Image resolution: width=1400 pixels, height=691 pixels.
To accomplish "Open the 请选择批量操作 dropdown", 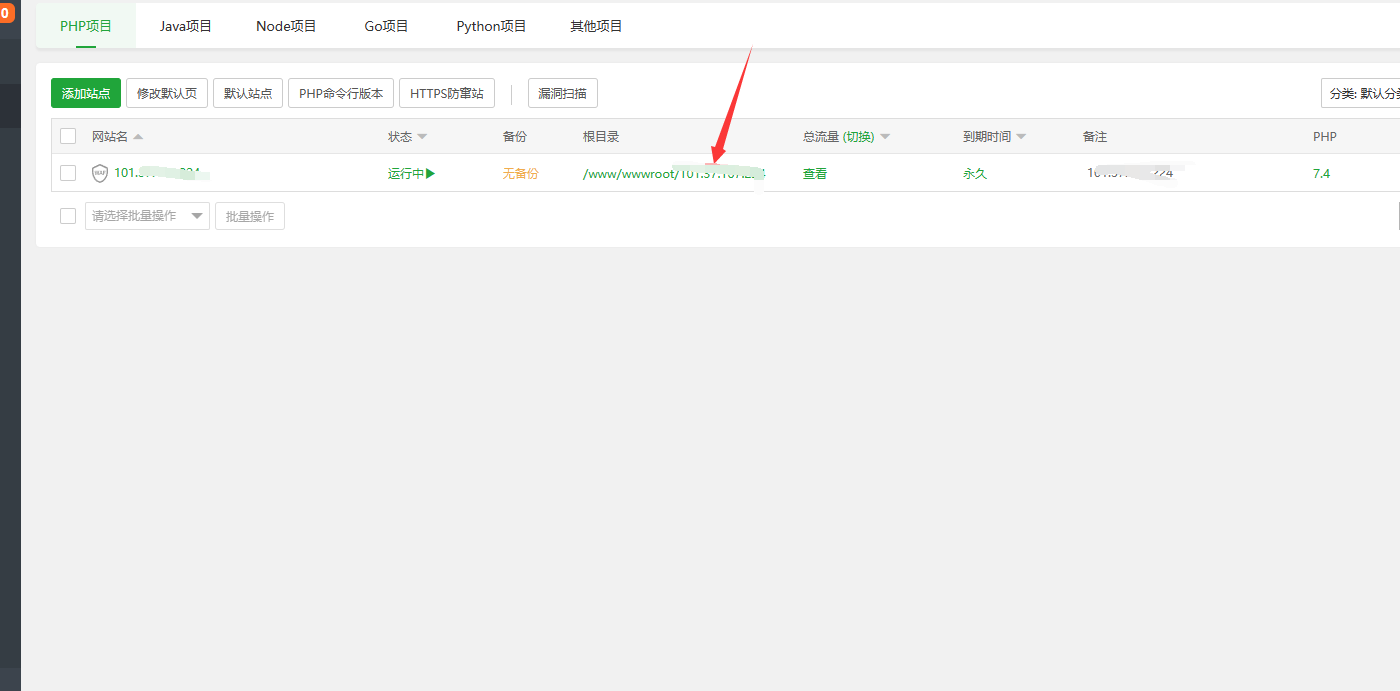I will click(x=147, y=216).
